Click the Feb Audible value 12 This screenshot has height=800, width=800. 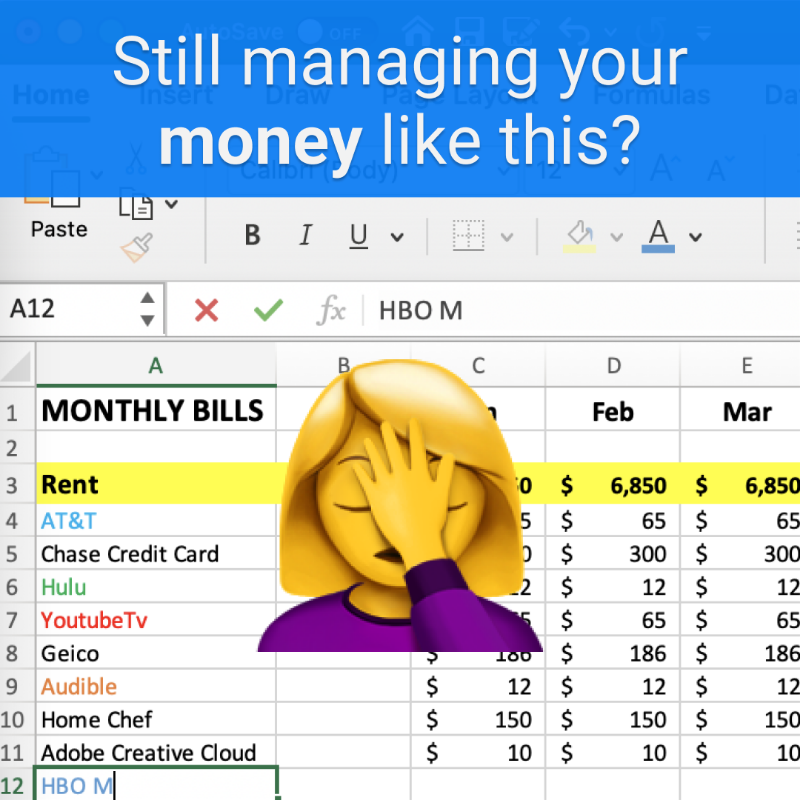coord(613,686)
